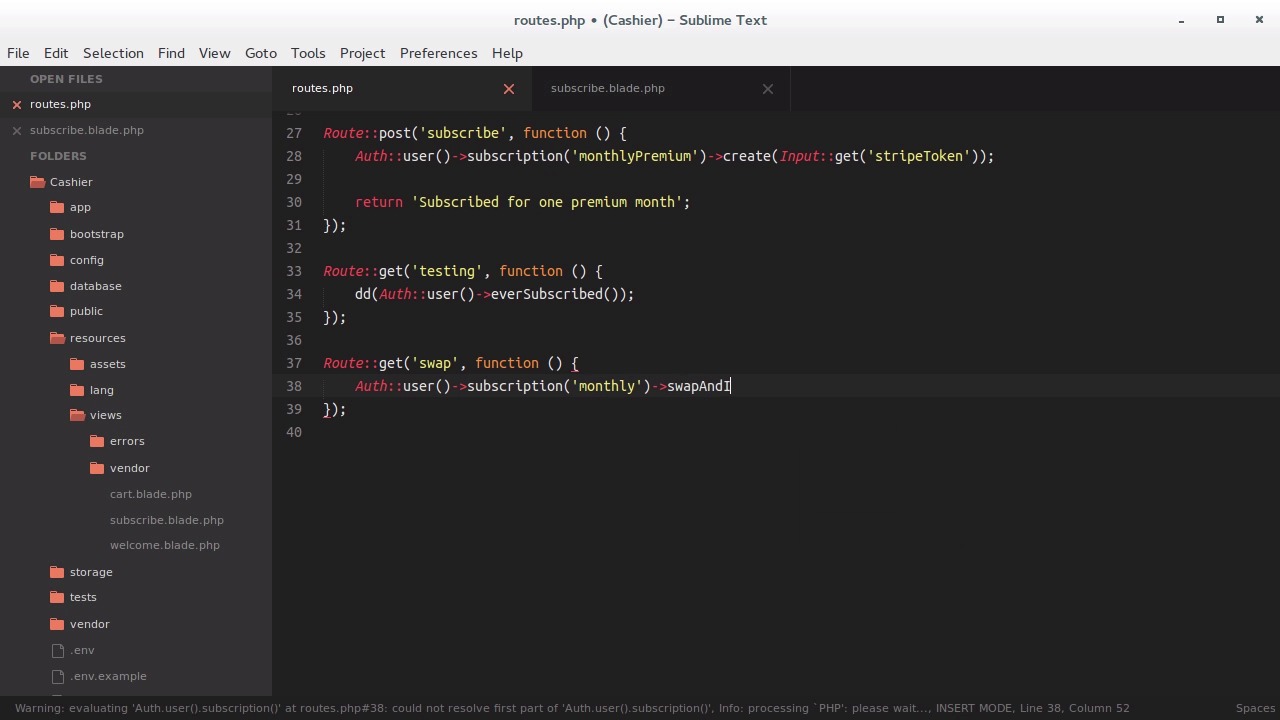Viewport: 1280px width, 720px height.
Task: Click the swapAndI text on line 38
Action: click(x=699, y=386)
